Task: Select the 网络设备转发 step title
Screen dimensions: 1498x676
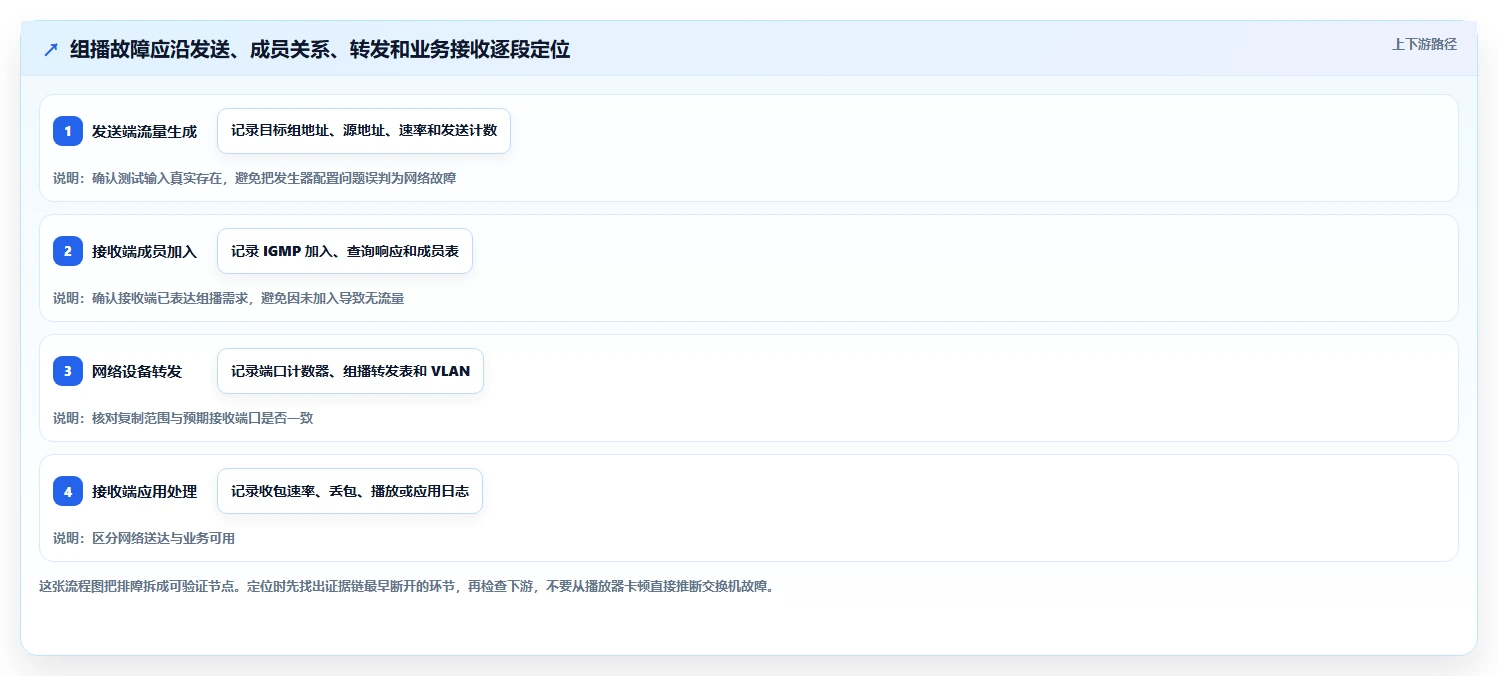Action: [x=137, y=371]
